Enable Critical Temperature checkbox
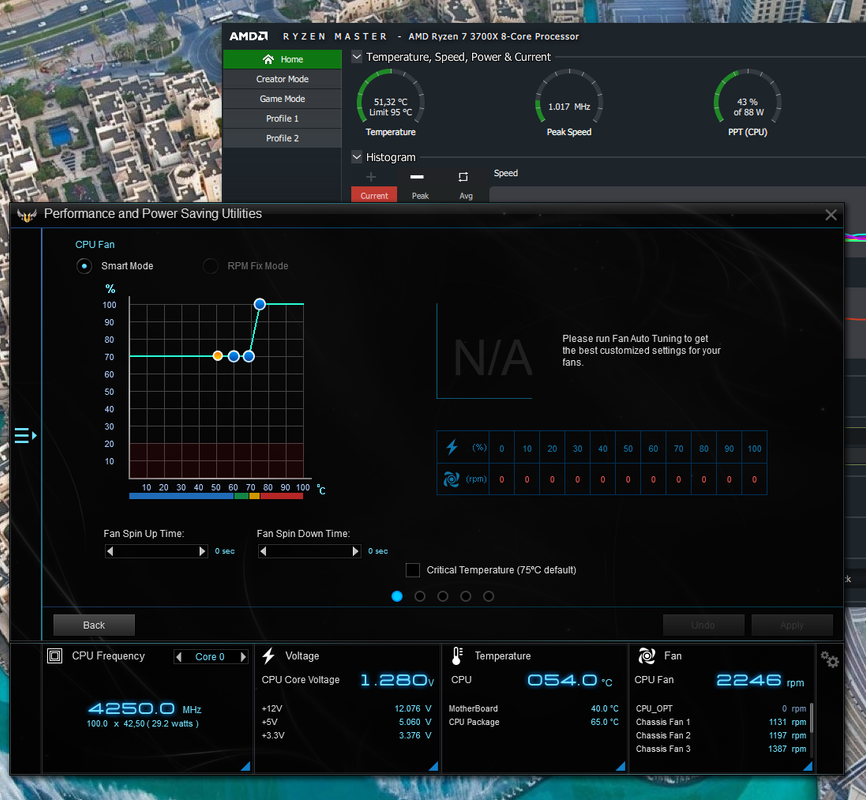 (413, 570)
